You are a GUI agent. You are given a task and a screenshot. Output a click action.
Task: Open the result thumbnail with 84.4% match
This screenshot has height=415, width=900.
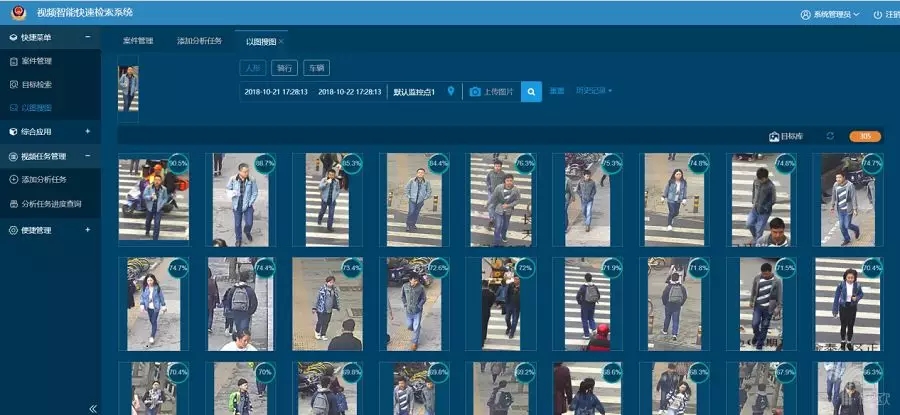click(x=414, y=200)
